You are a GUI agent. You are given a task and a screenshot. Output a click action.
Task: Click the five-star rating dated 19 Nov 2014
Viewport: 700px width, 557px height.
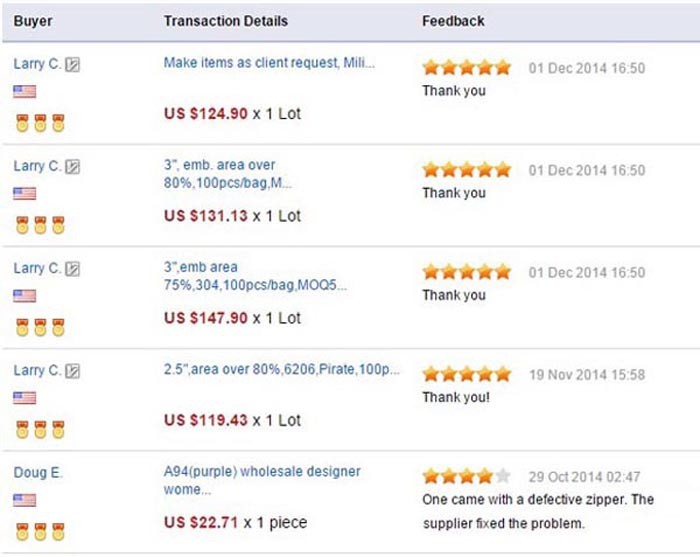[466, 374]
